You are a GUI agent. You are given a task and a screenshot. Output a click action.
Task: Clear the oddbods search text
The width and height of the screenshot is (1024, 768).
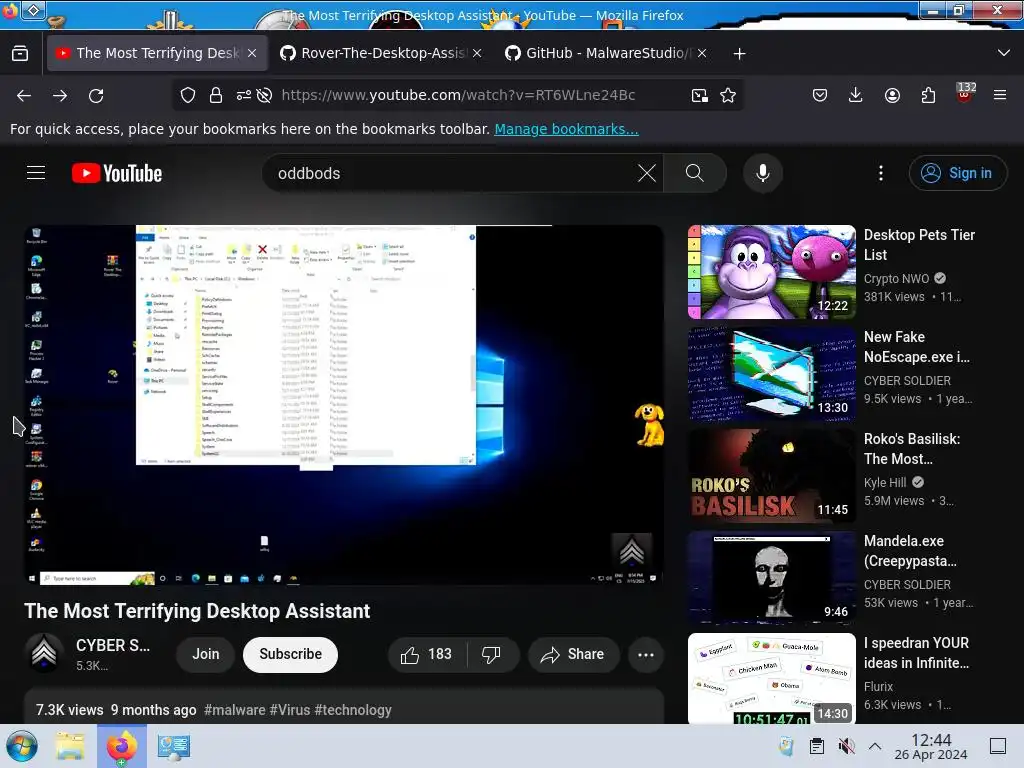click(x=647, y=173)
